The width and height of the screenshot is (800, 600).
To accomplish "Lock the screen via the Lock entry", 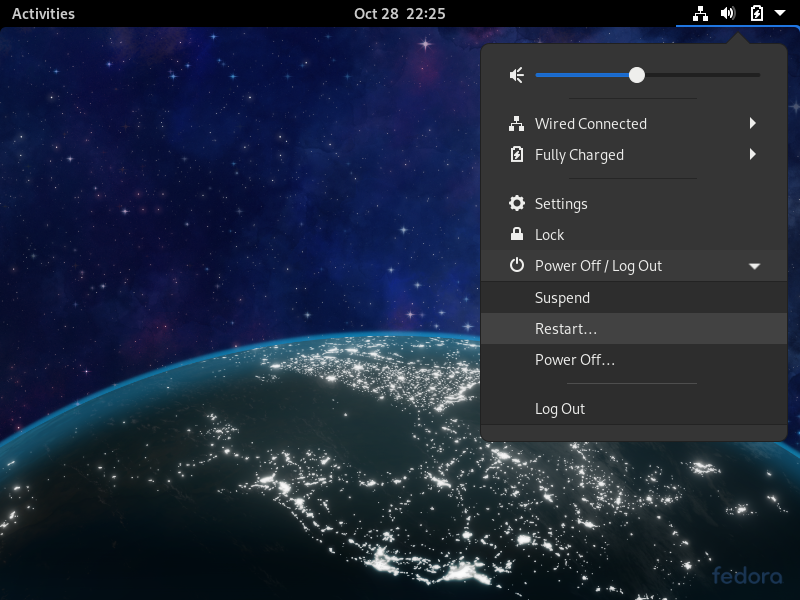I will coord(634,235).
